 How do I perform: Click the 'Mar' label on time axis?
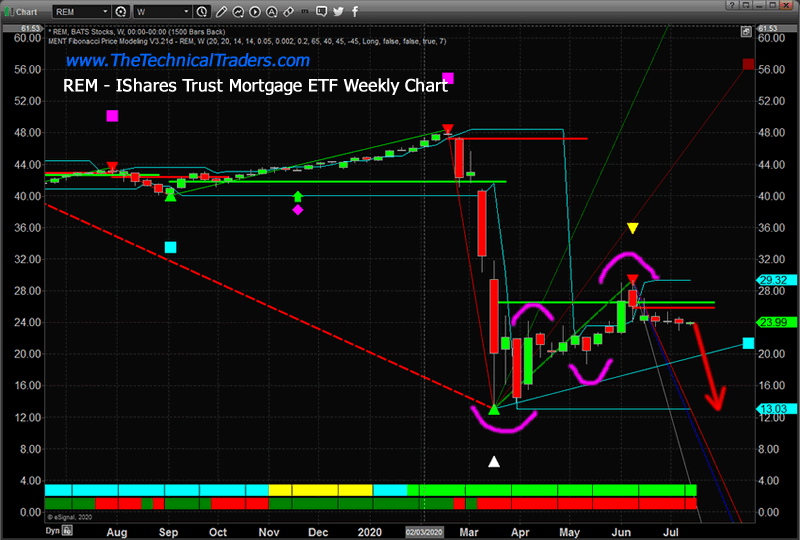[x=468, y=532]
